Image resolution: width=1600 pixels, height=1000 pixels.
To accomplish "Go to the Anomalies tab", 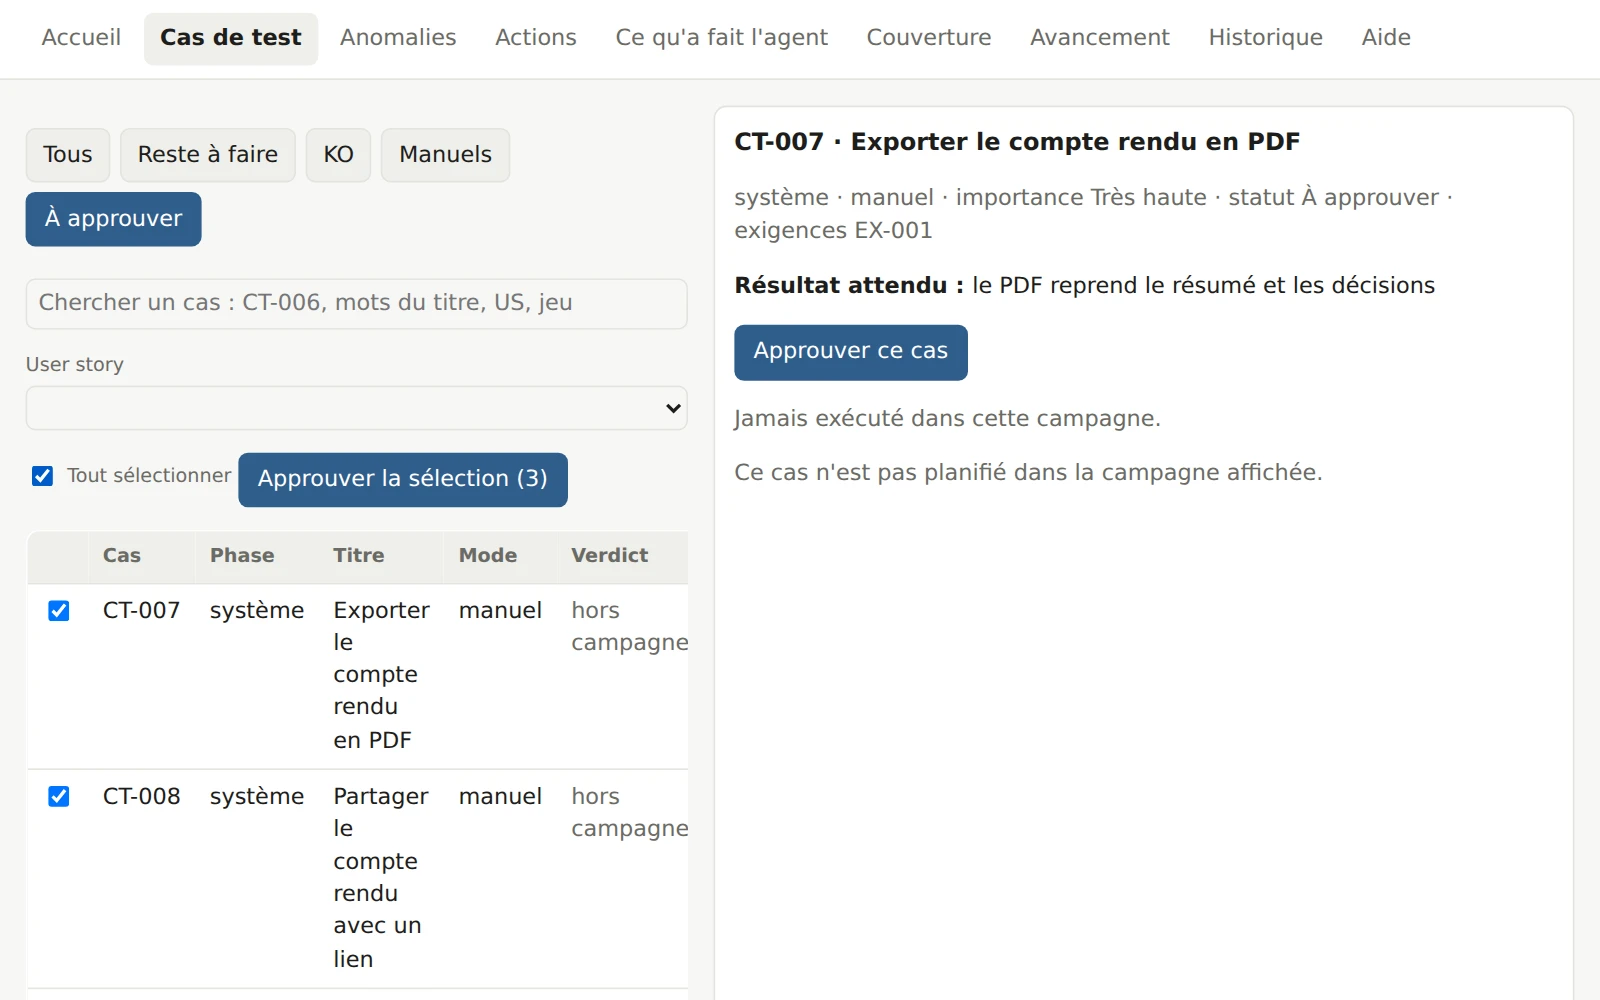I will click(398, 38).
